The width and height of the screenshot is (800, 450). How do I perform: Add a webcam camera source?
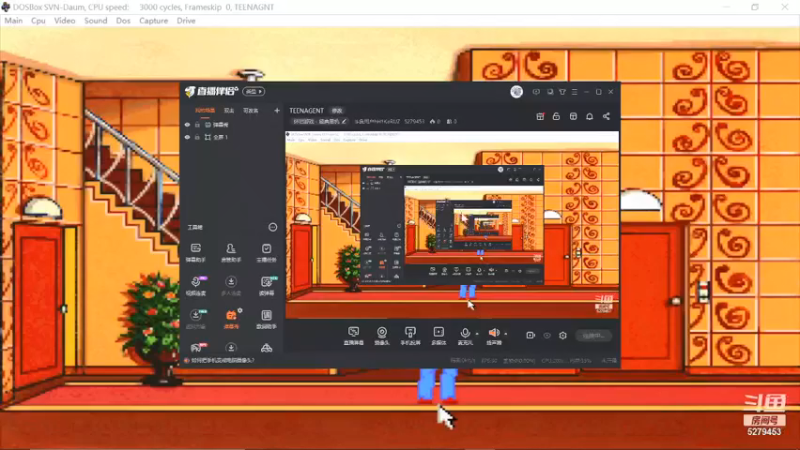[382, 336]
